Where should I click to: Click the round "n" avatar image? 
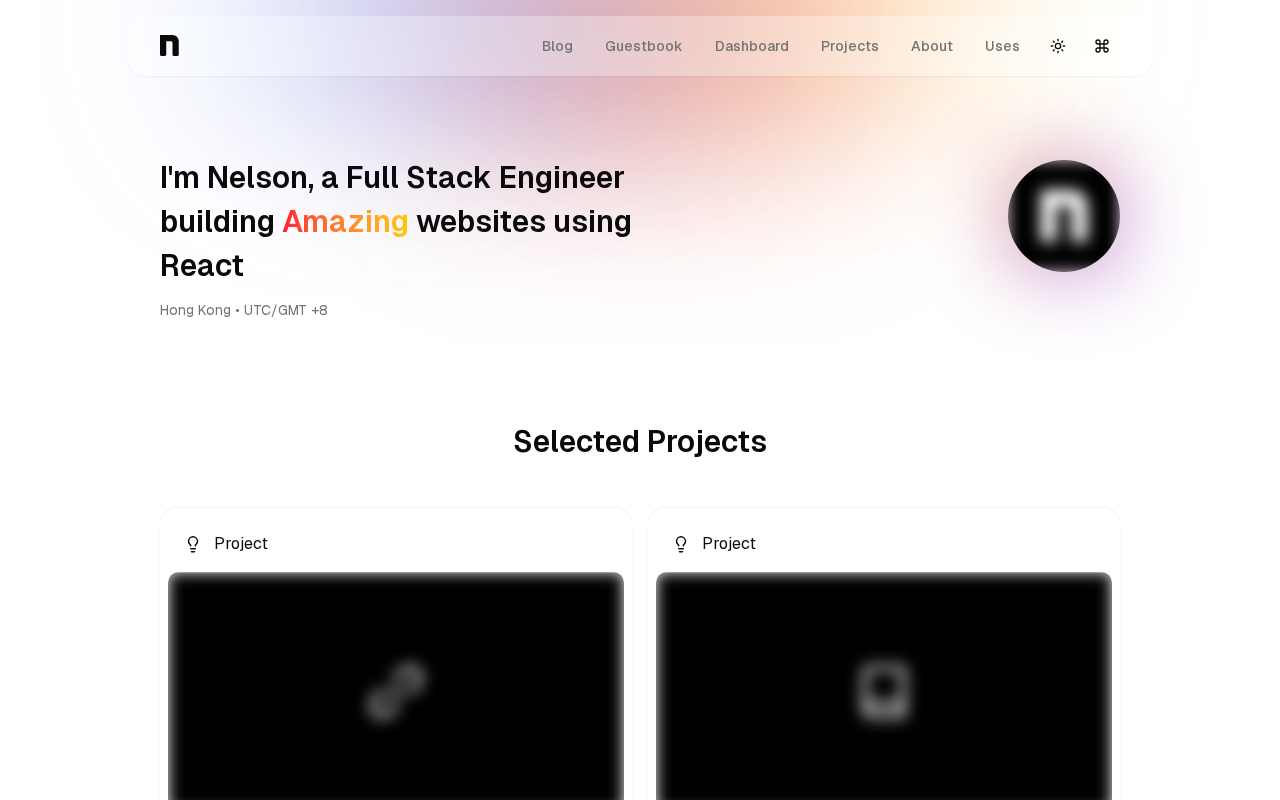click(1063, 216)
